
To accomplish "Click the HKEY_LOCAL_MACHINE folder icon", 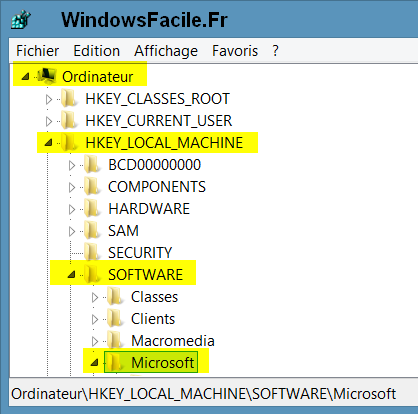I will pos(69,142).
